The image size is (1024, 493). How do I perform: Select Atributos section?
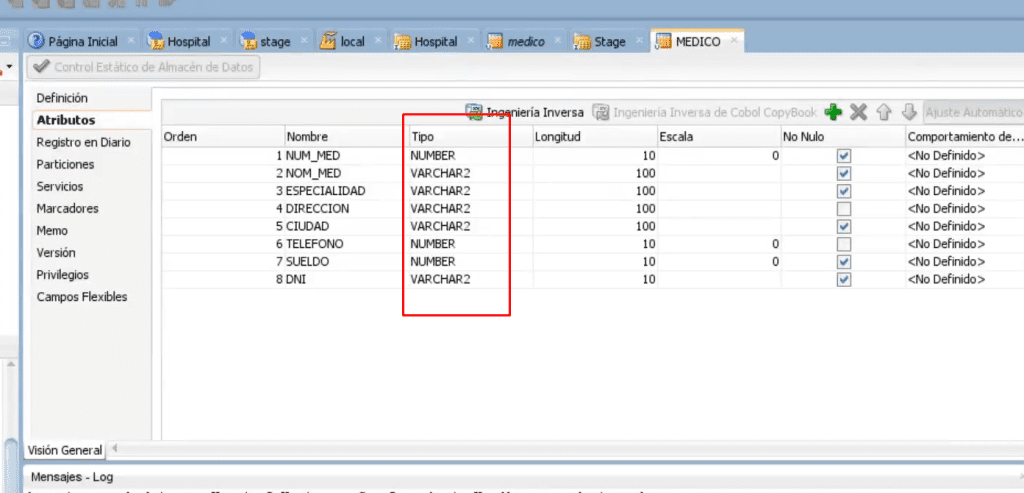pos(66,120)
